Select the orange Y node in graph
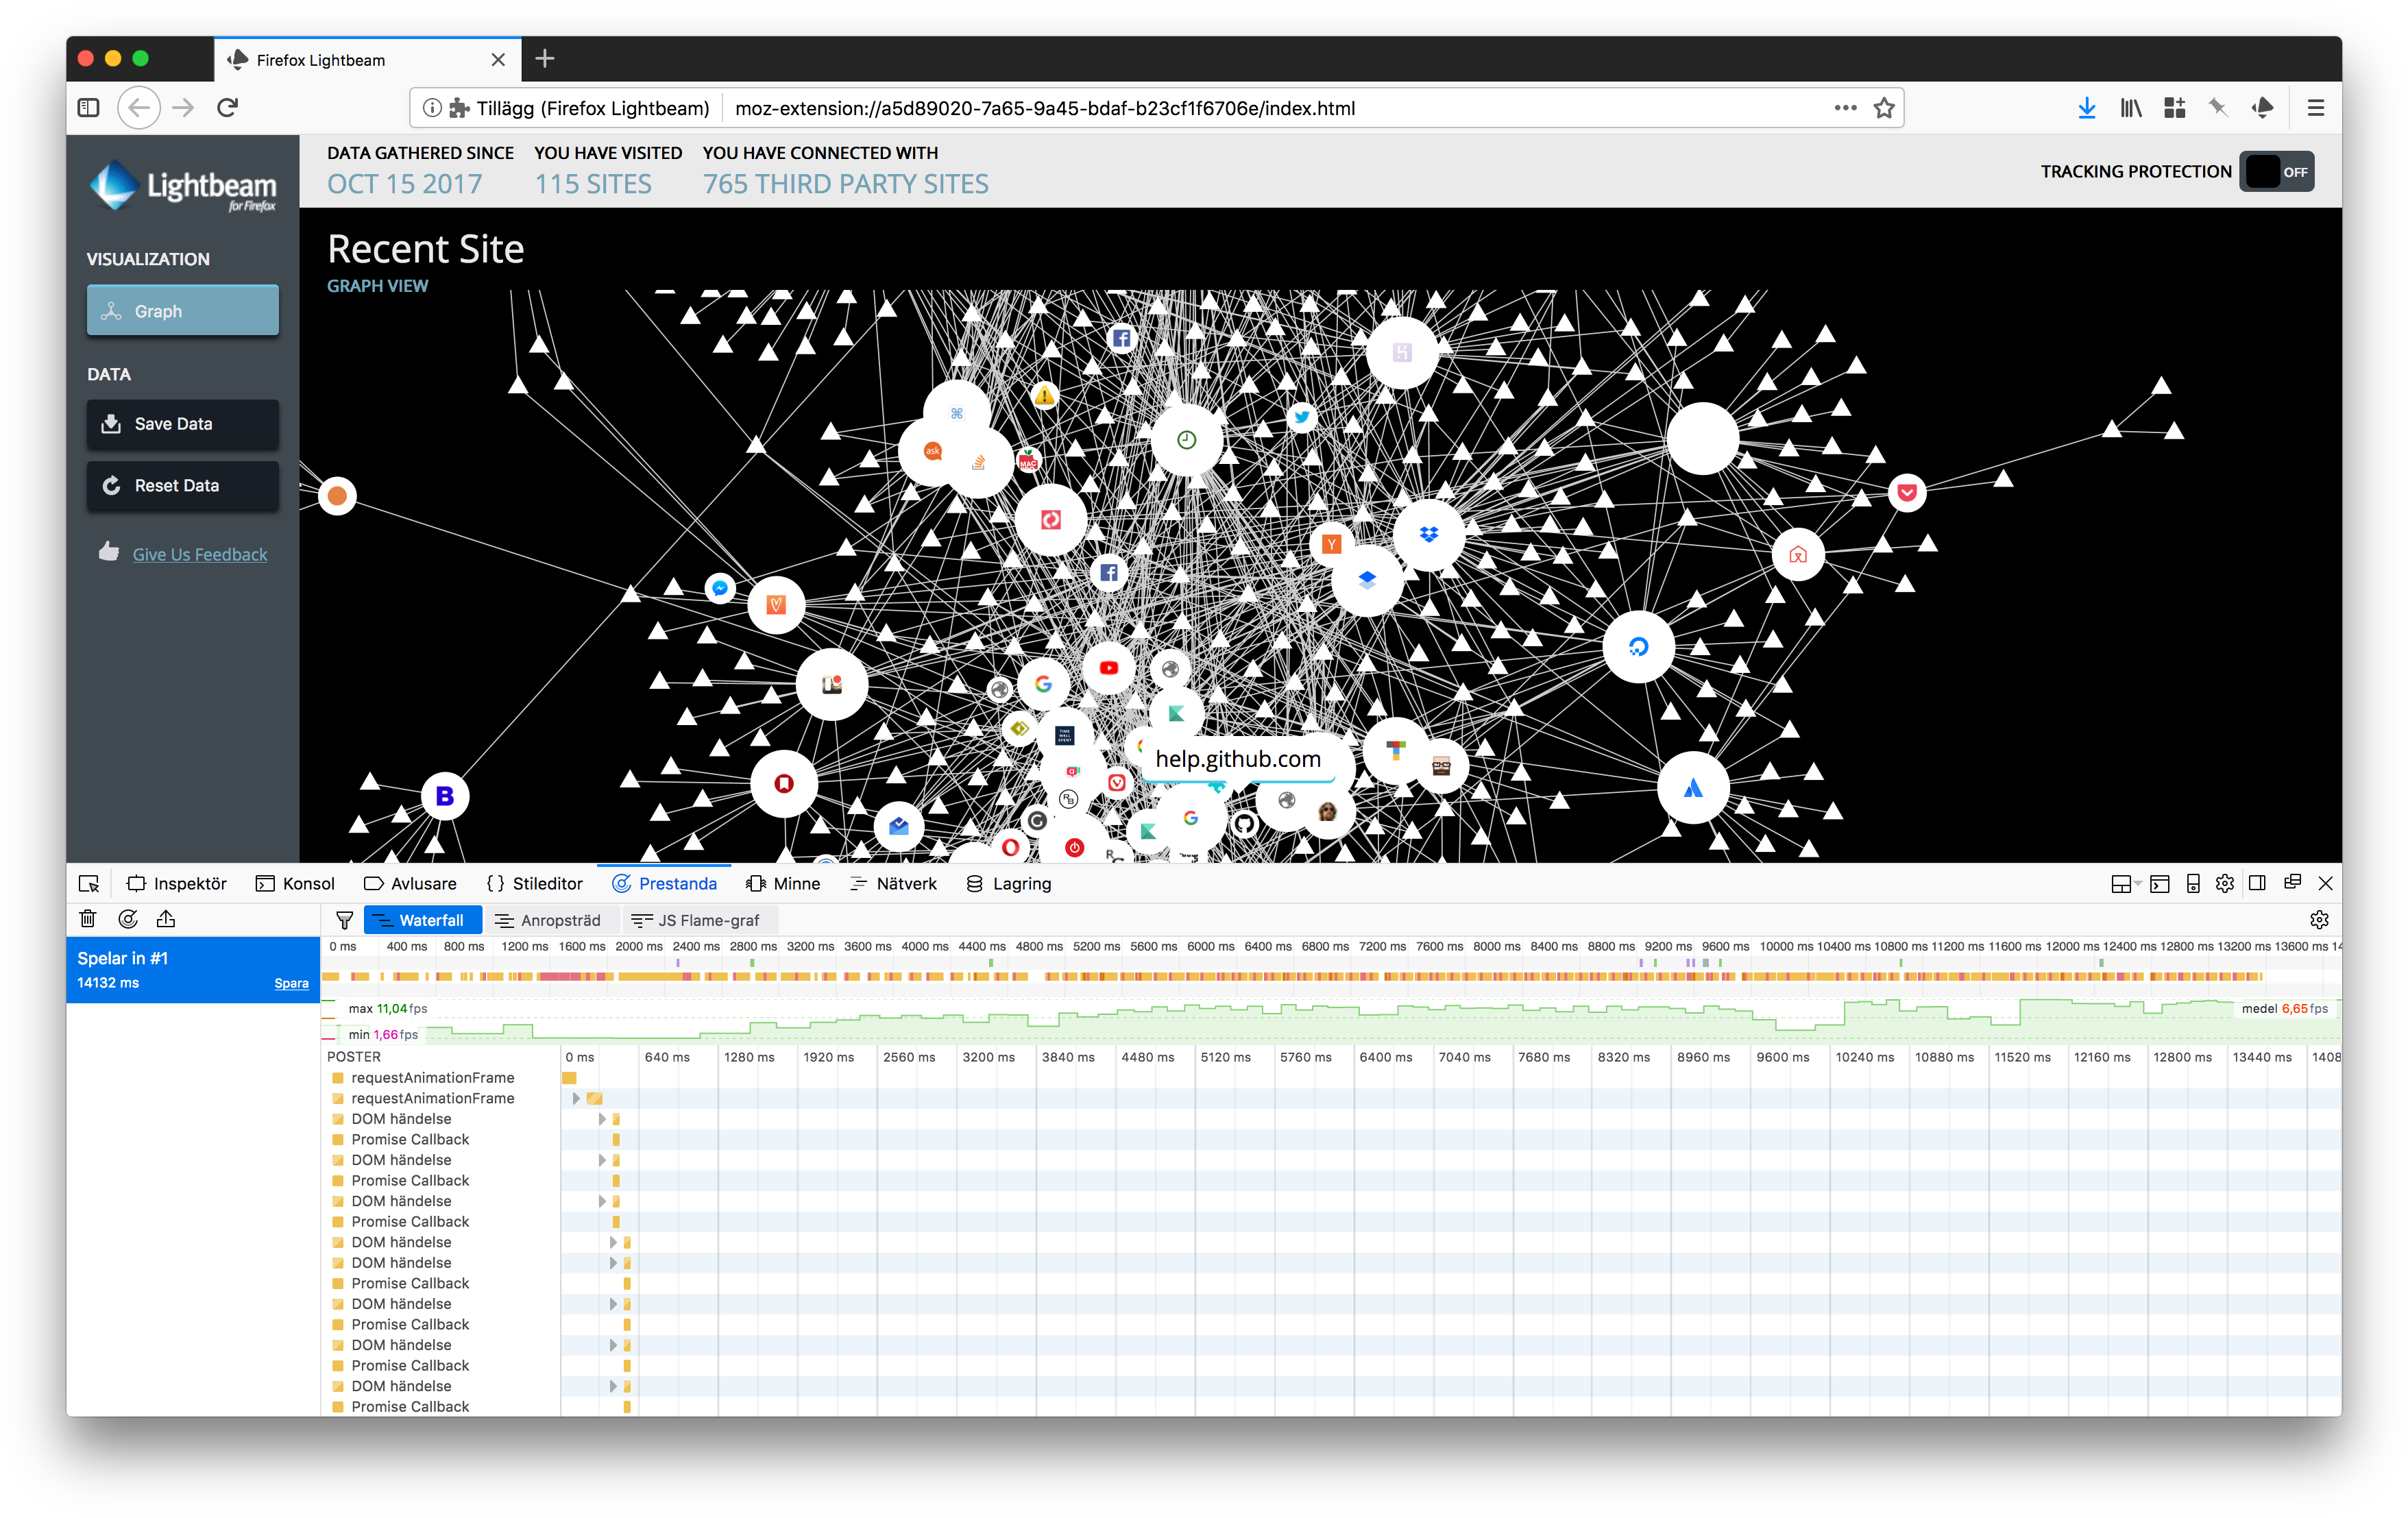The height and width of the screenshot is (1518, 2408). coord(1331,544)
